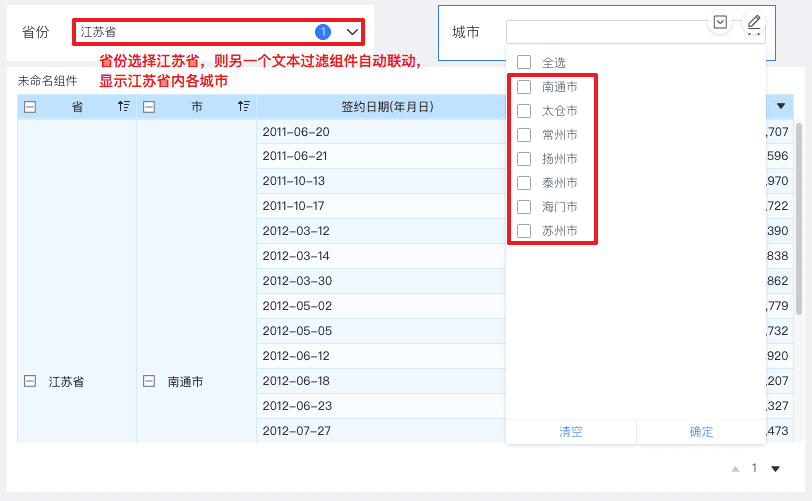The width and height of the screenshot is (812, 501).
Task: Collapse all in 市 column header
Action: point(149,107)
